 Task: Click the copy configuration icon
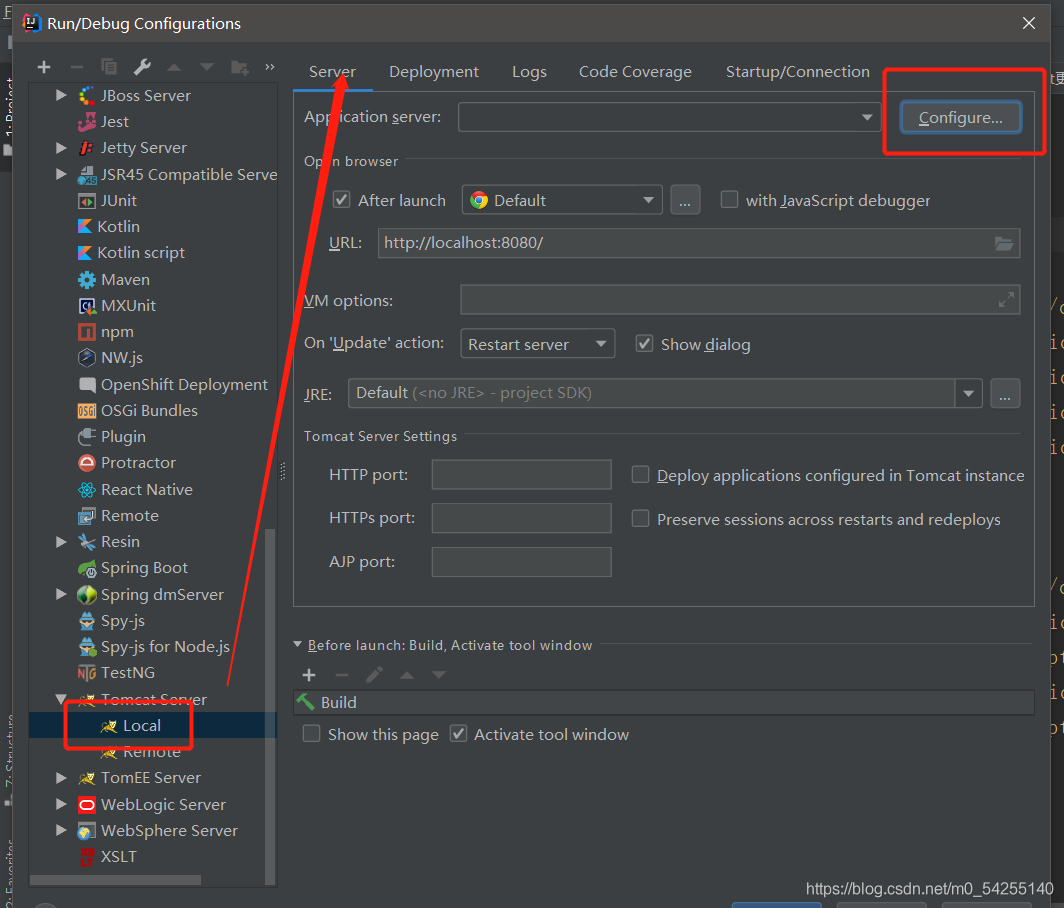[109, 67]
